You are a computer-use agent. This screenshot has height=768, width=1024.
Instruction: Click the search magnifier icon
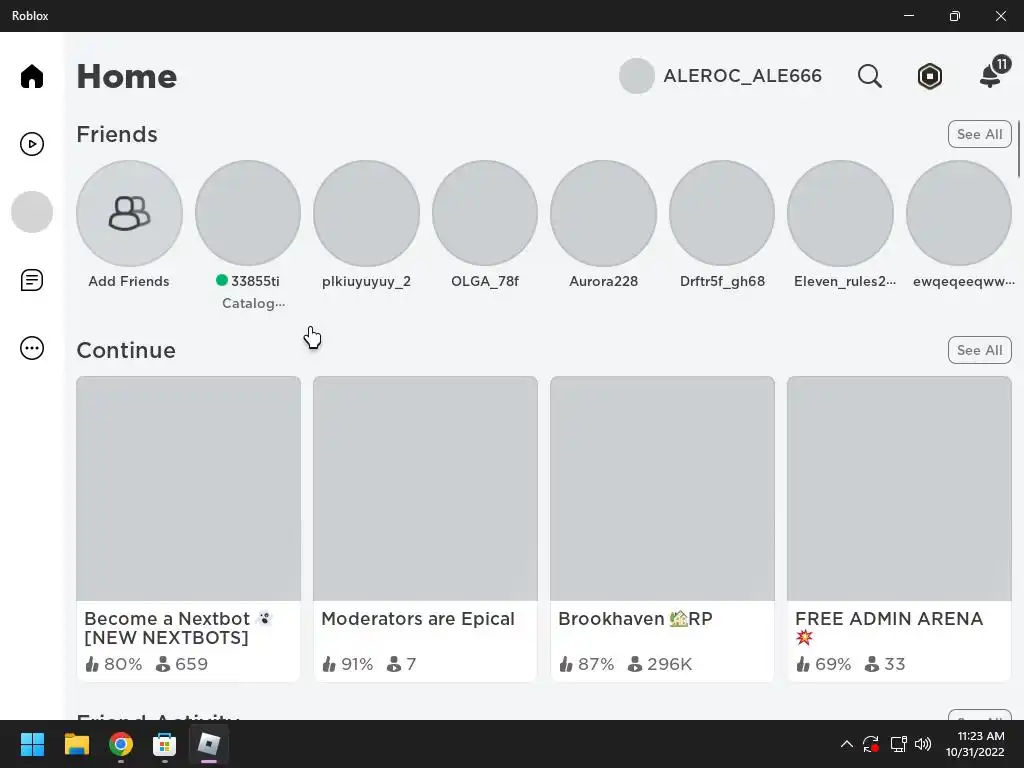[869, 76]
